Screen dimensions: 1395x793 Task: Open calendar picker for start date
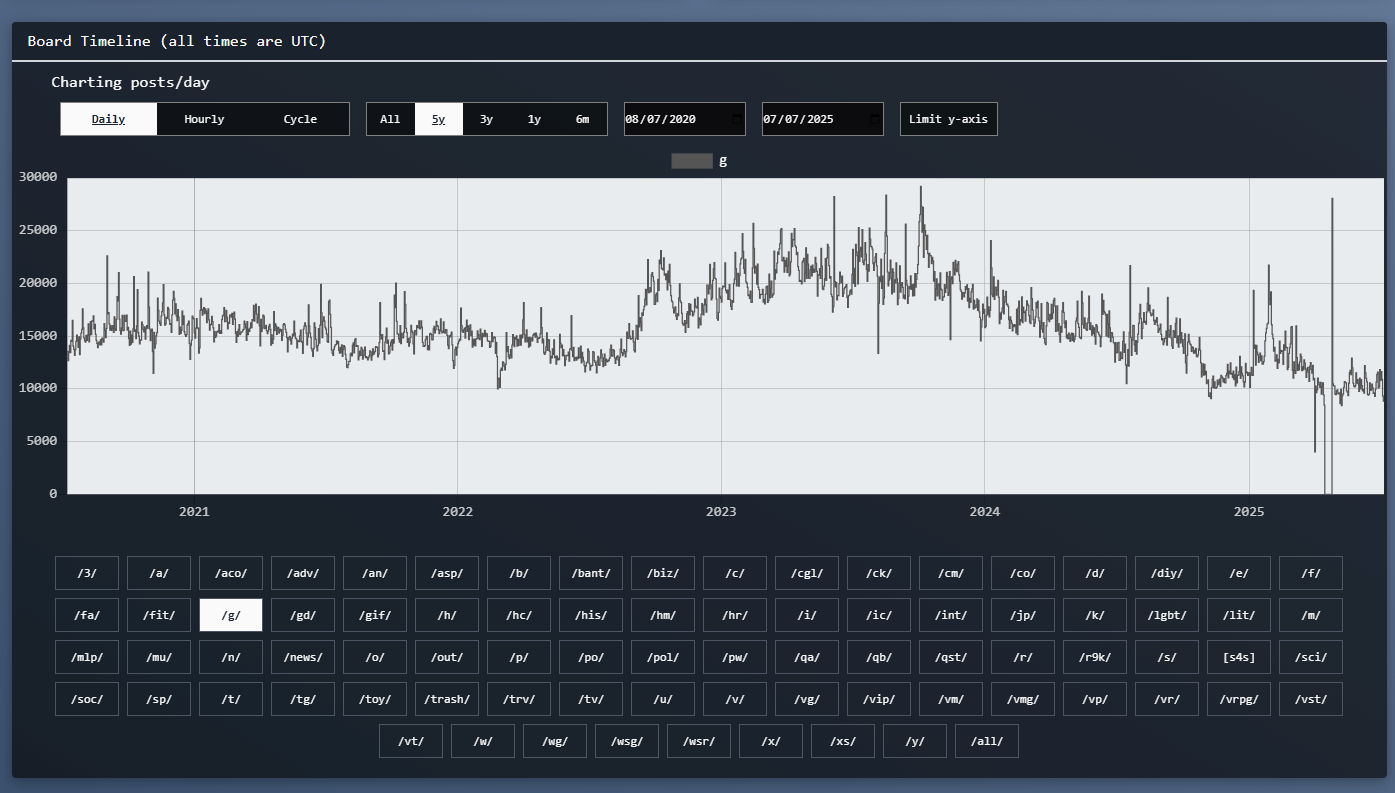[x=737, y=119]
